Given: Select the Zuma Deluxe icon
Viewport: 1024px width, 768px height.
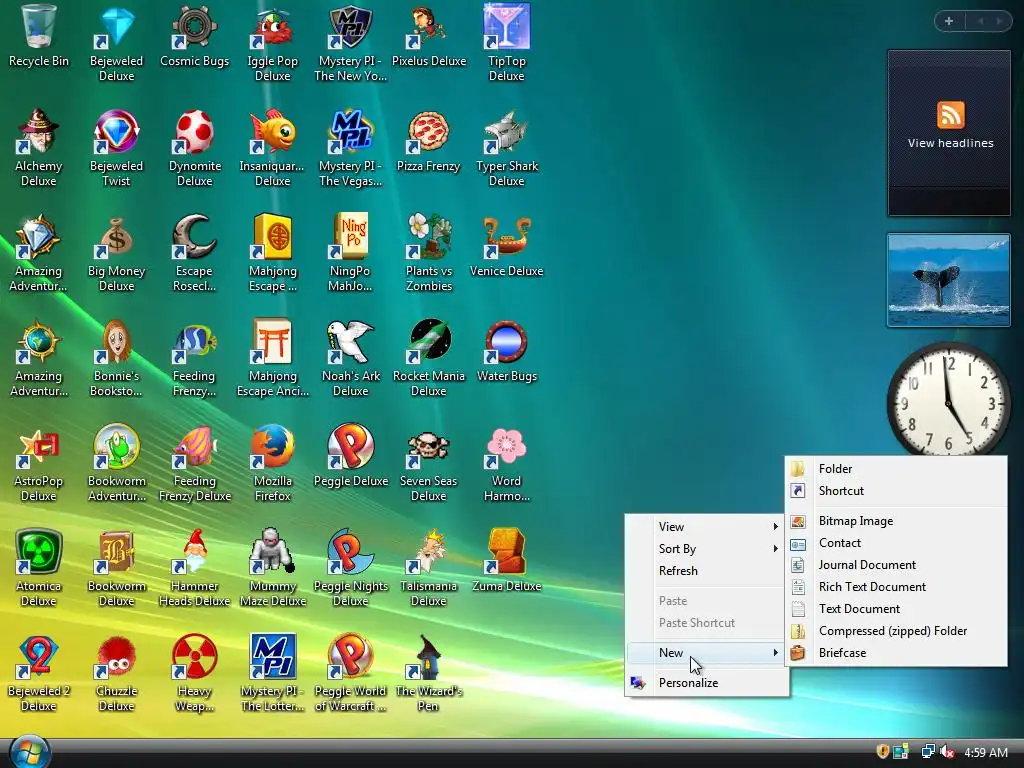Looking at the screenshot, I should pyautogui.click(x=506, y=552).
